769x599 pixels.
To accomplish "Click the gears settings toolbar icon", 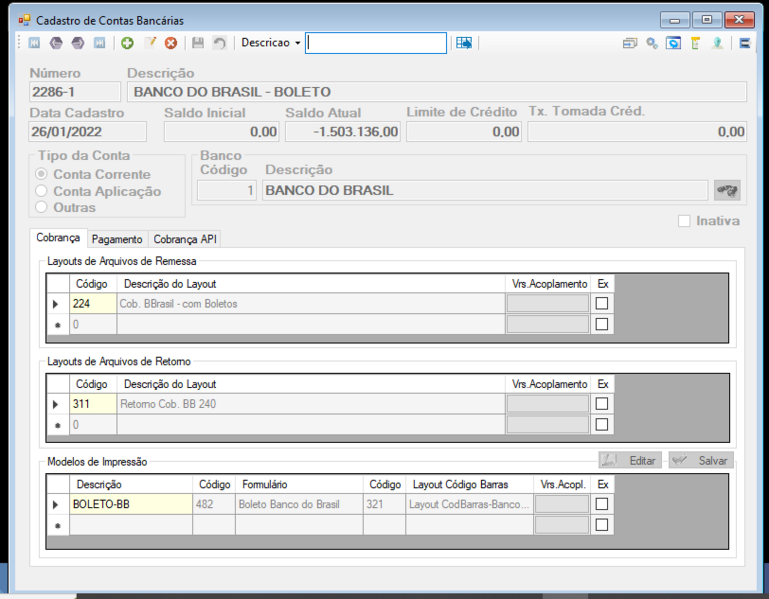I will coord(652,43).
